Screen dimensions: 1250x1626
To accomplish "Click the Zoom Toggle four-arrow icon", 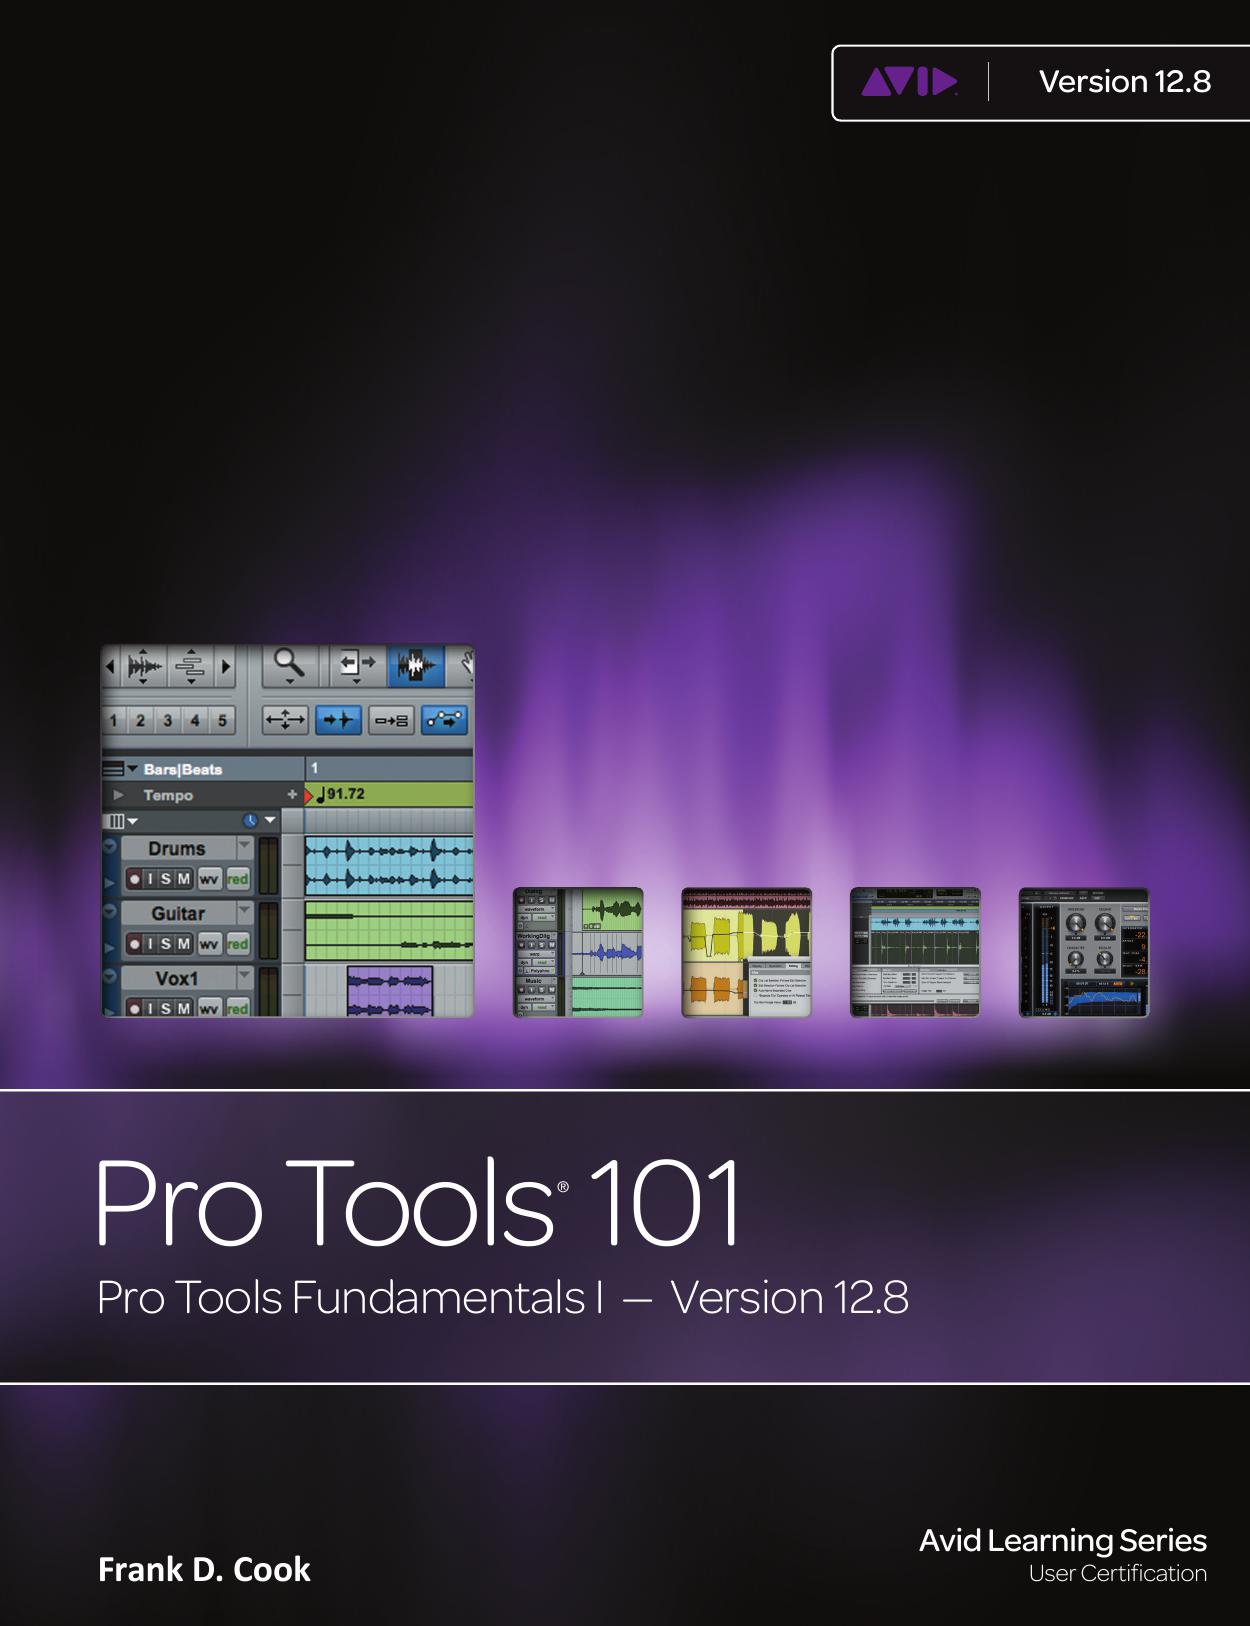I will tap(285, 720).
